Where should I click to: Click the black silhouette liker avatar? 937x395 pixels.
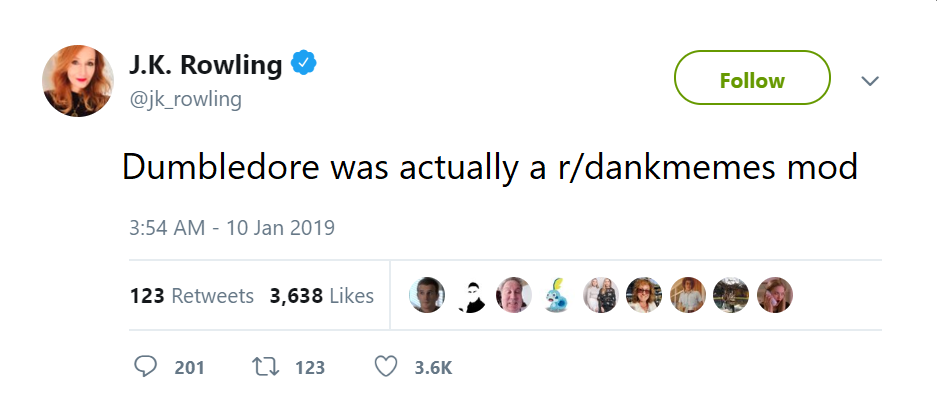[470, 295]
